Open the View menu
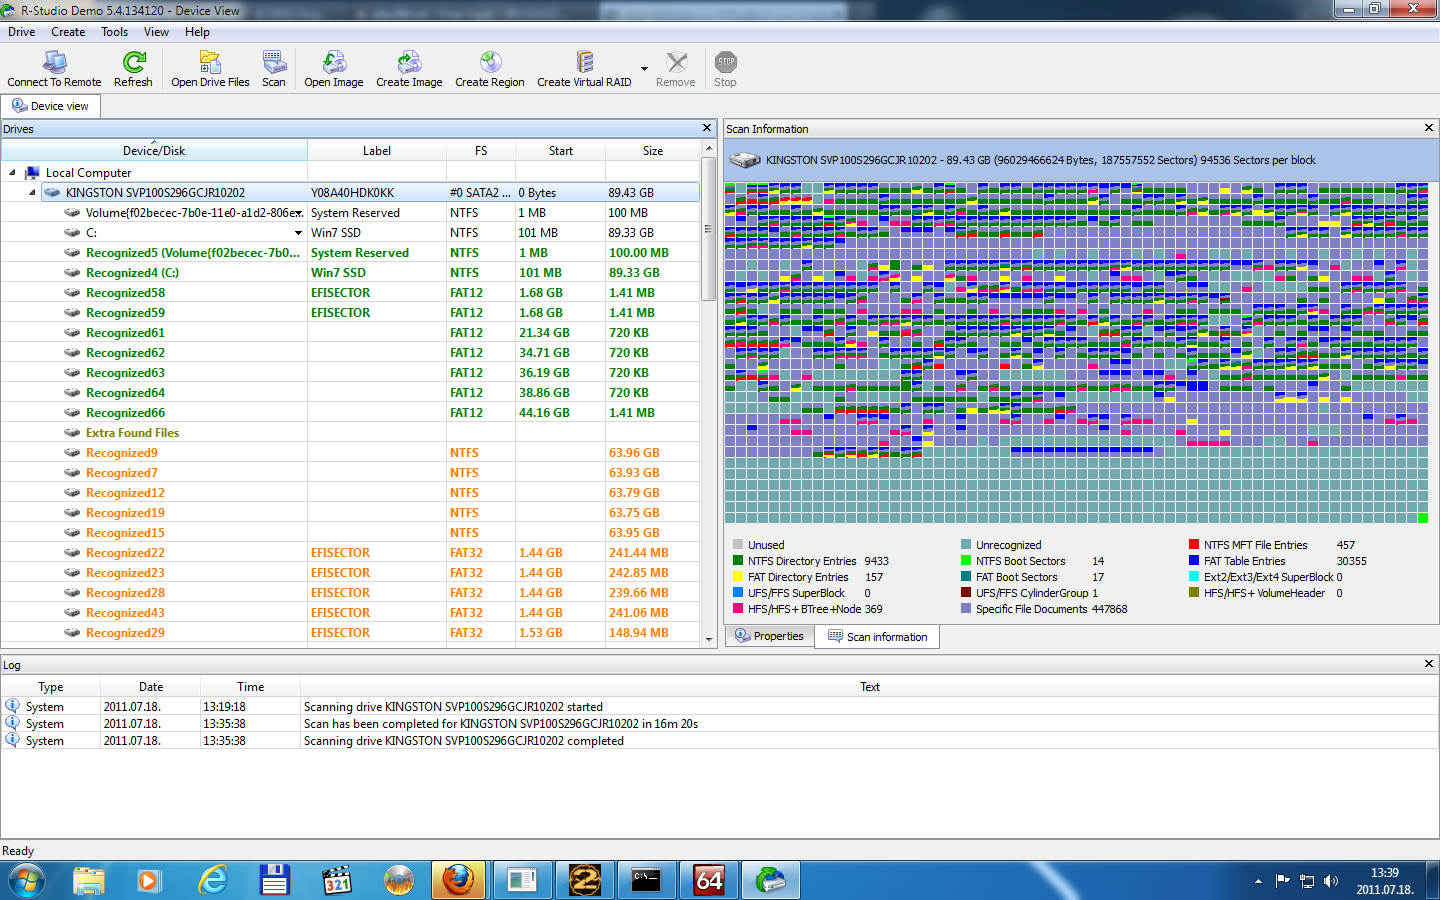 click(156, 32)
